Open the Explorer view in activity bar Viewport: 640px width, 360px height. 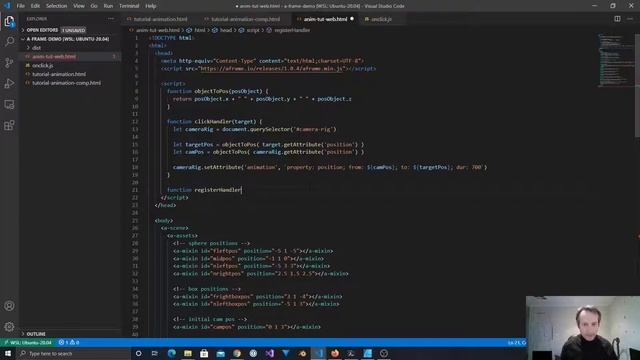pyautogui.click(x=9, y=21)
